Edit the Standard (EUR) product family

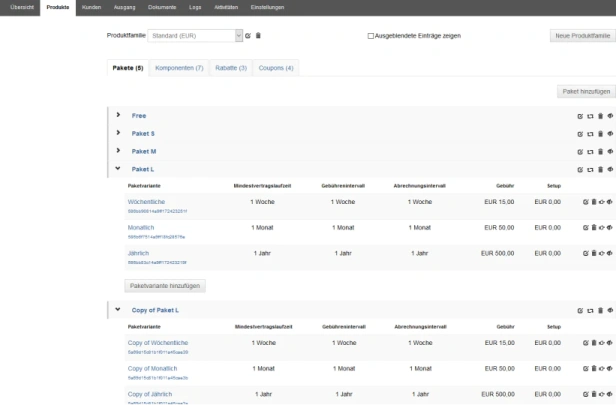coord(248,36)
